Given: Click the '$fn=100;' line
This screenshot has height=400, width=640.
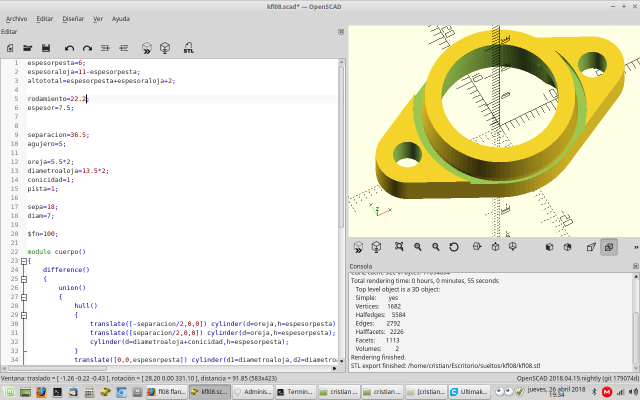Looking at the screenshot, I should (42, 234).
